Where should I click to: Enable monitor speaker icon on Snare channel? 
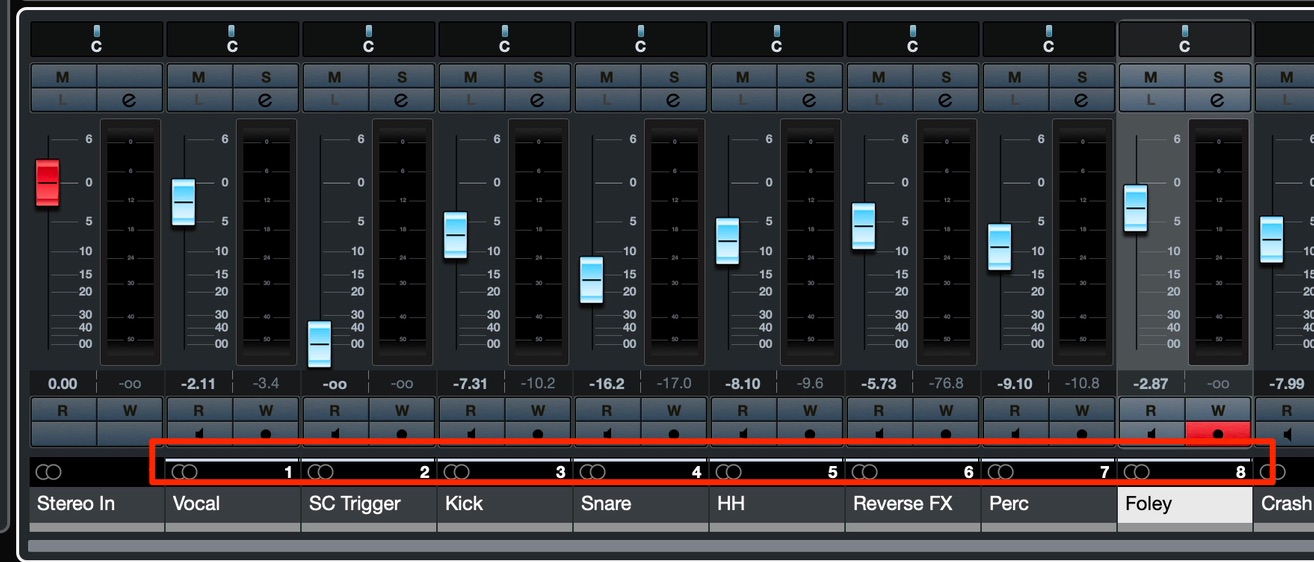pyautogui.click(x=606, y=434)
